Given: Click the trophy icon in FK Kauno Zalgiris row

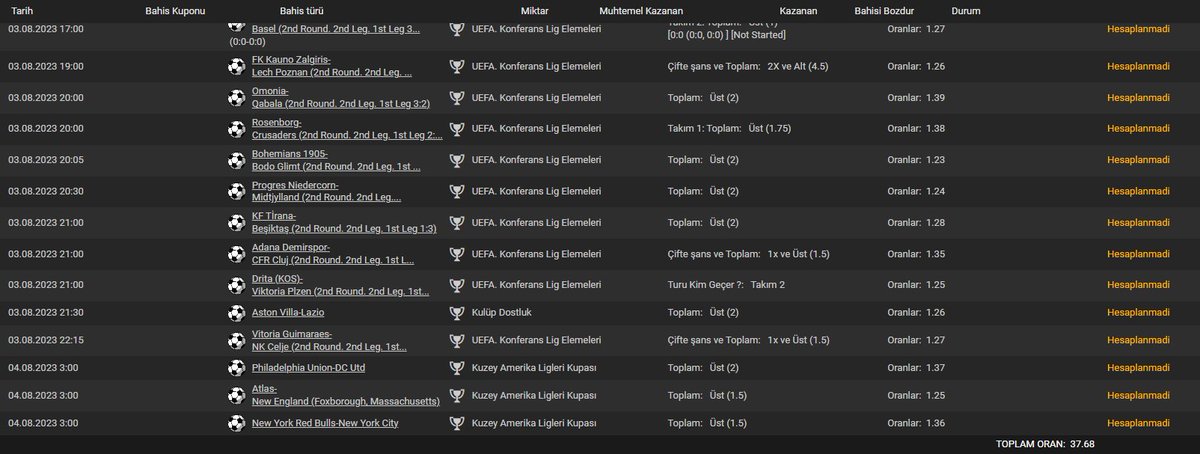Looking at the screenshot, I should click(x=457, y=67).
